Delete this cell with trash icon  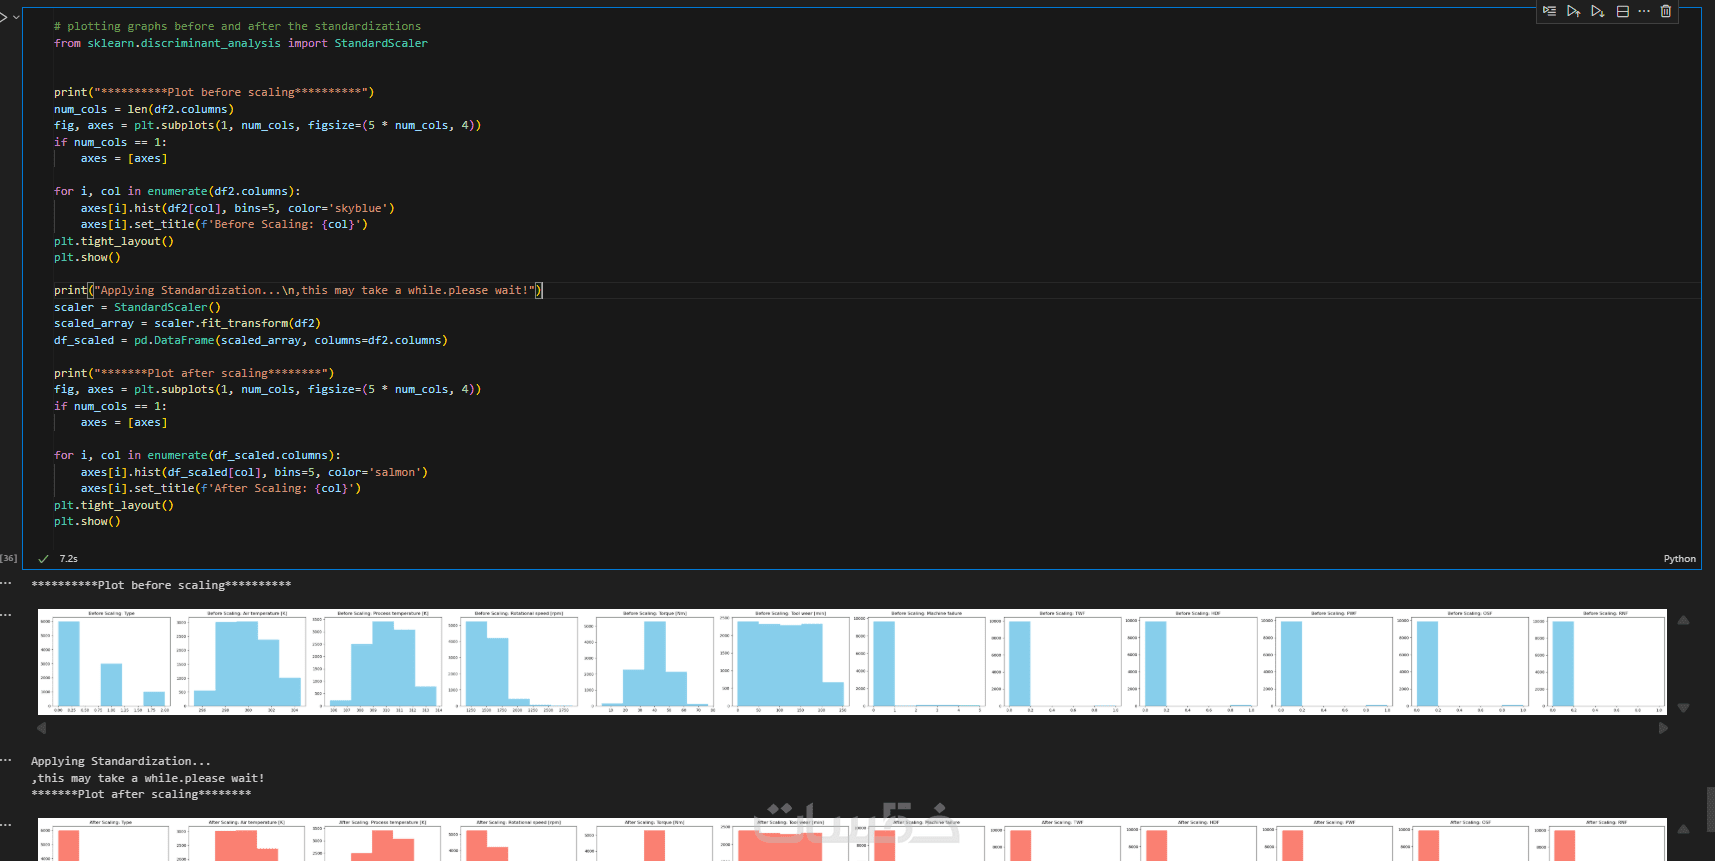[x=1666, y=11]
